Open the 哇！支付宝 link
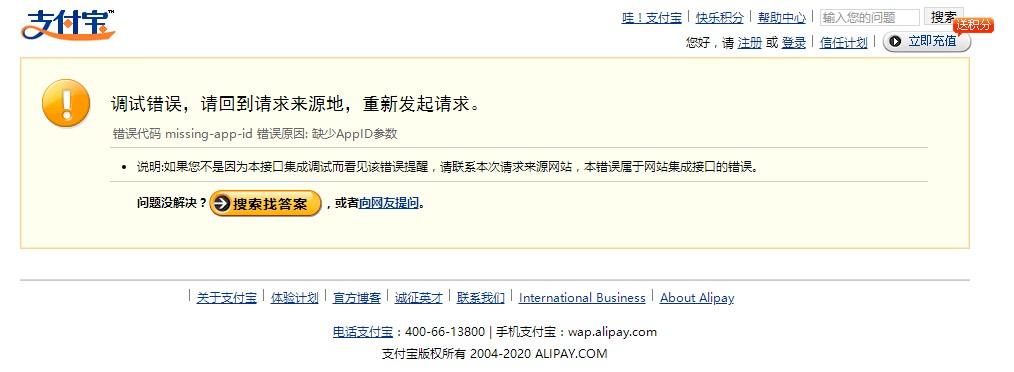 (x=651, y=18)
